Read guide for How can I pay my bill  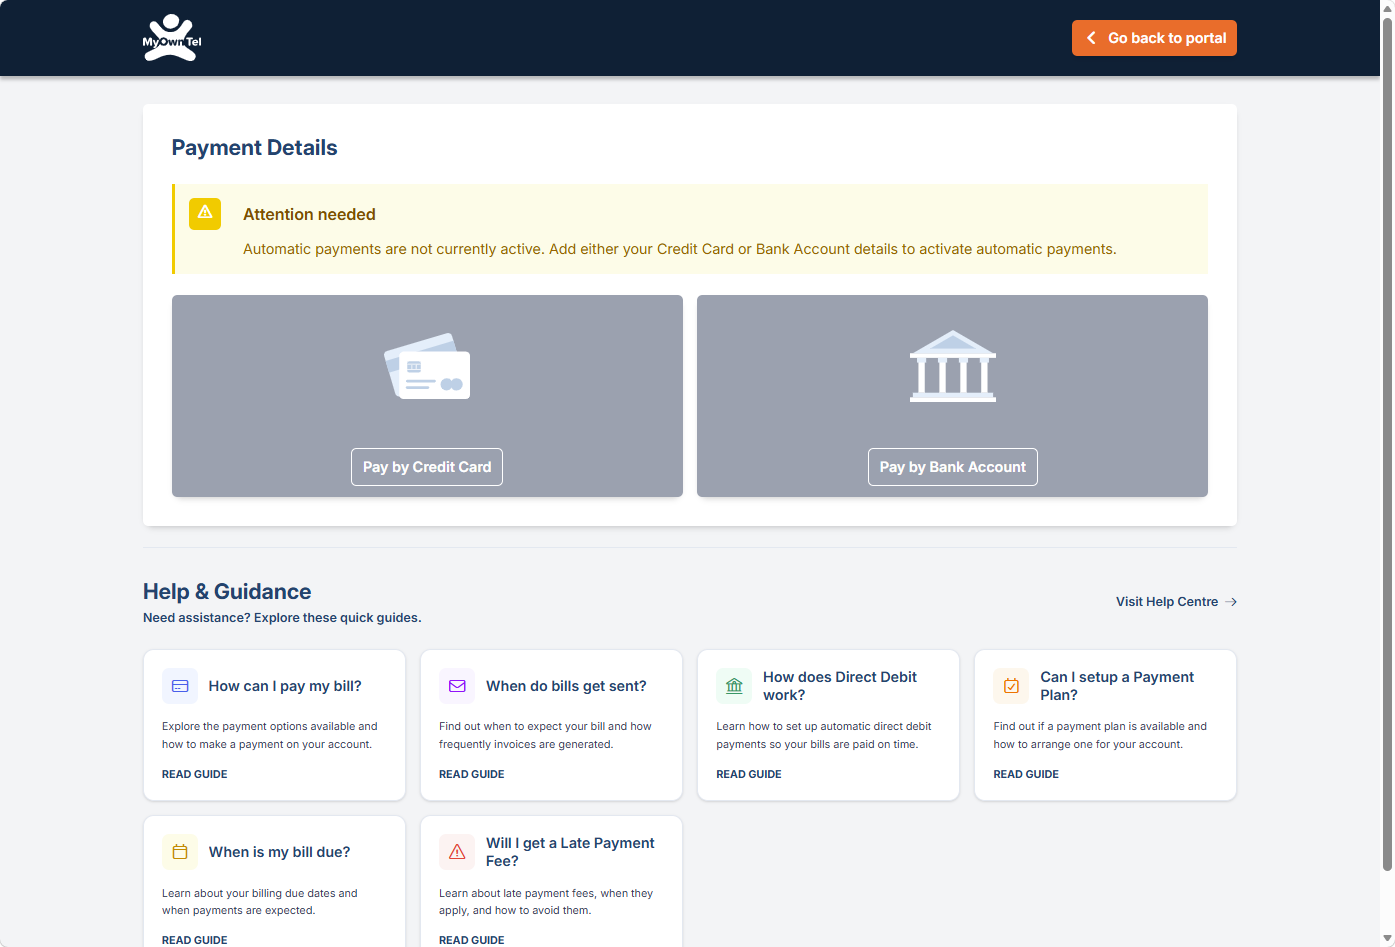click(x=195, y=774)
